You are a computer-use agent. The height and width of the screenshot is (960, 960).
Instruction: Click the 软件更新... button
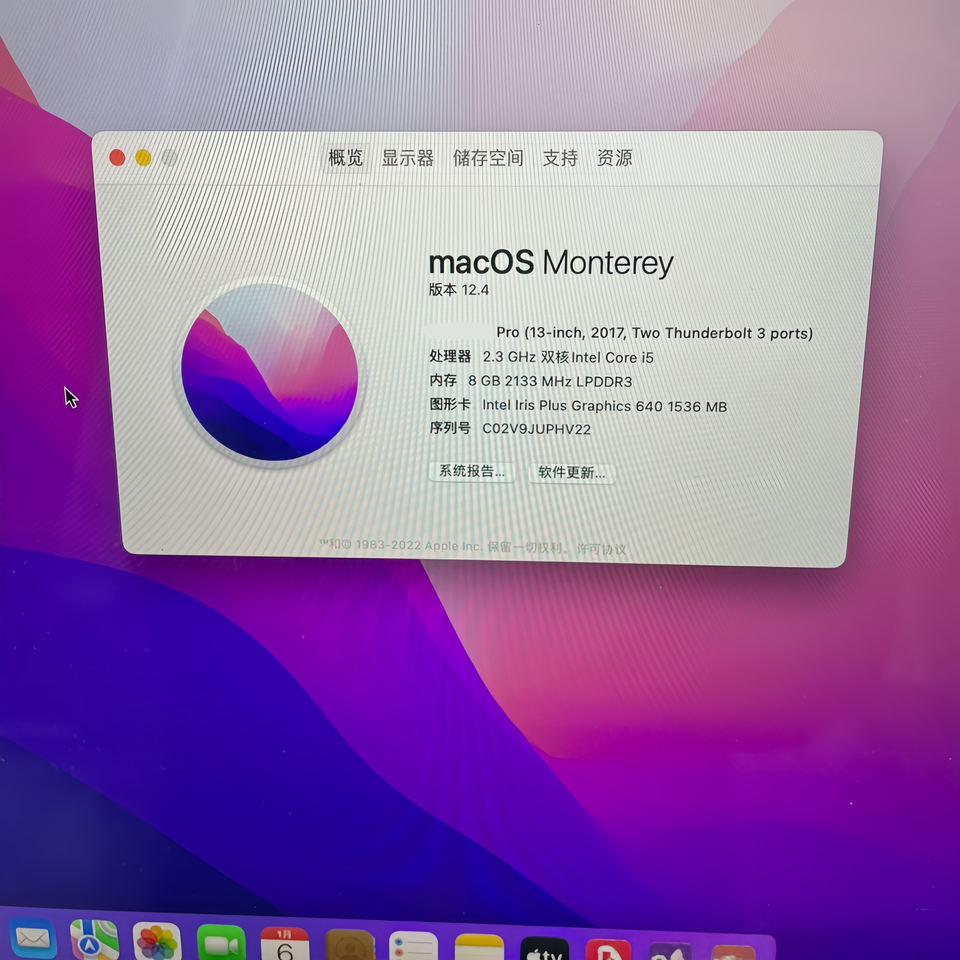coord(571,472)
